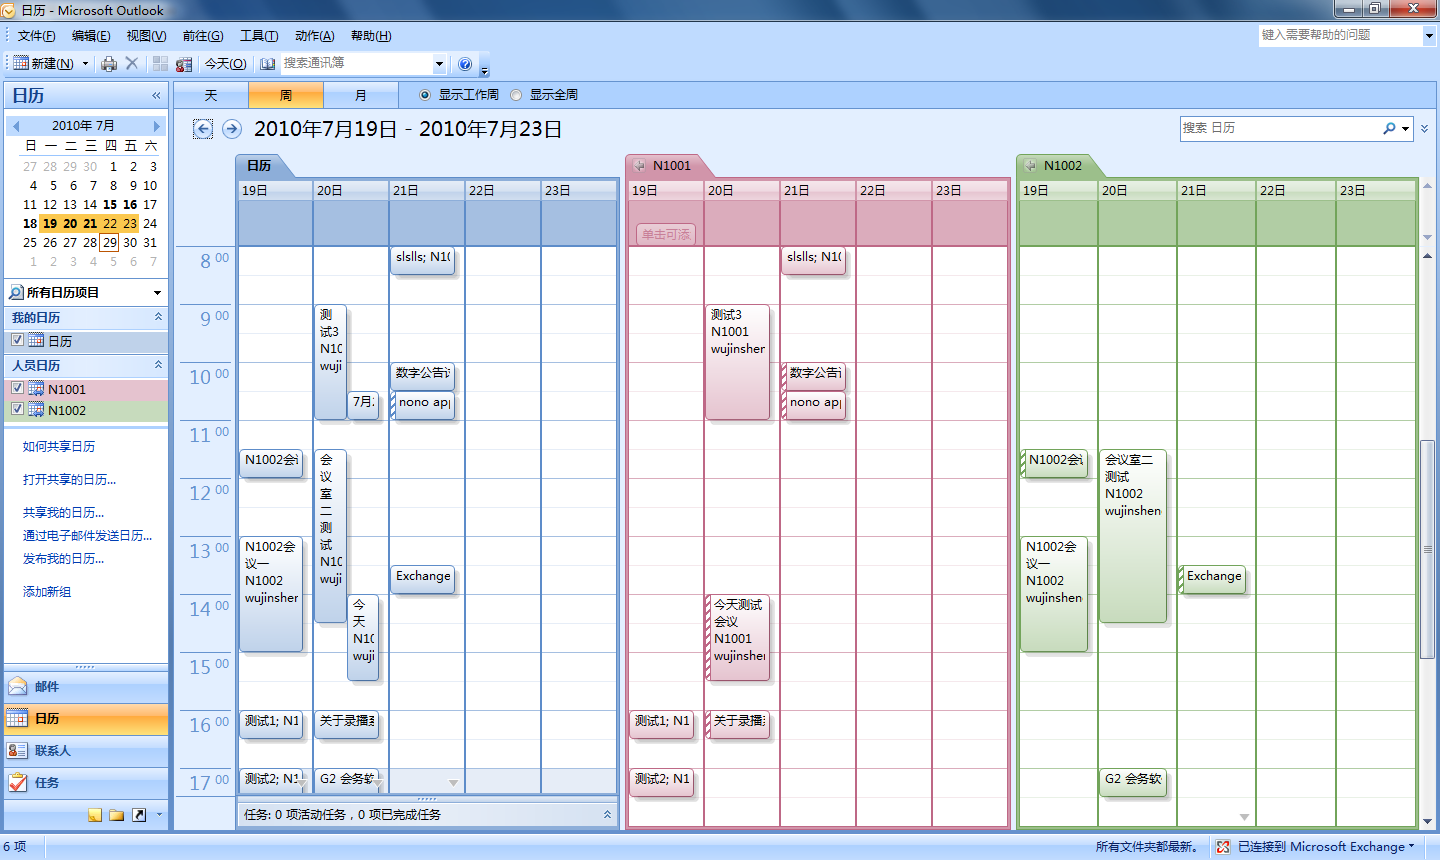Click the categorize grid icon

160,64
